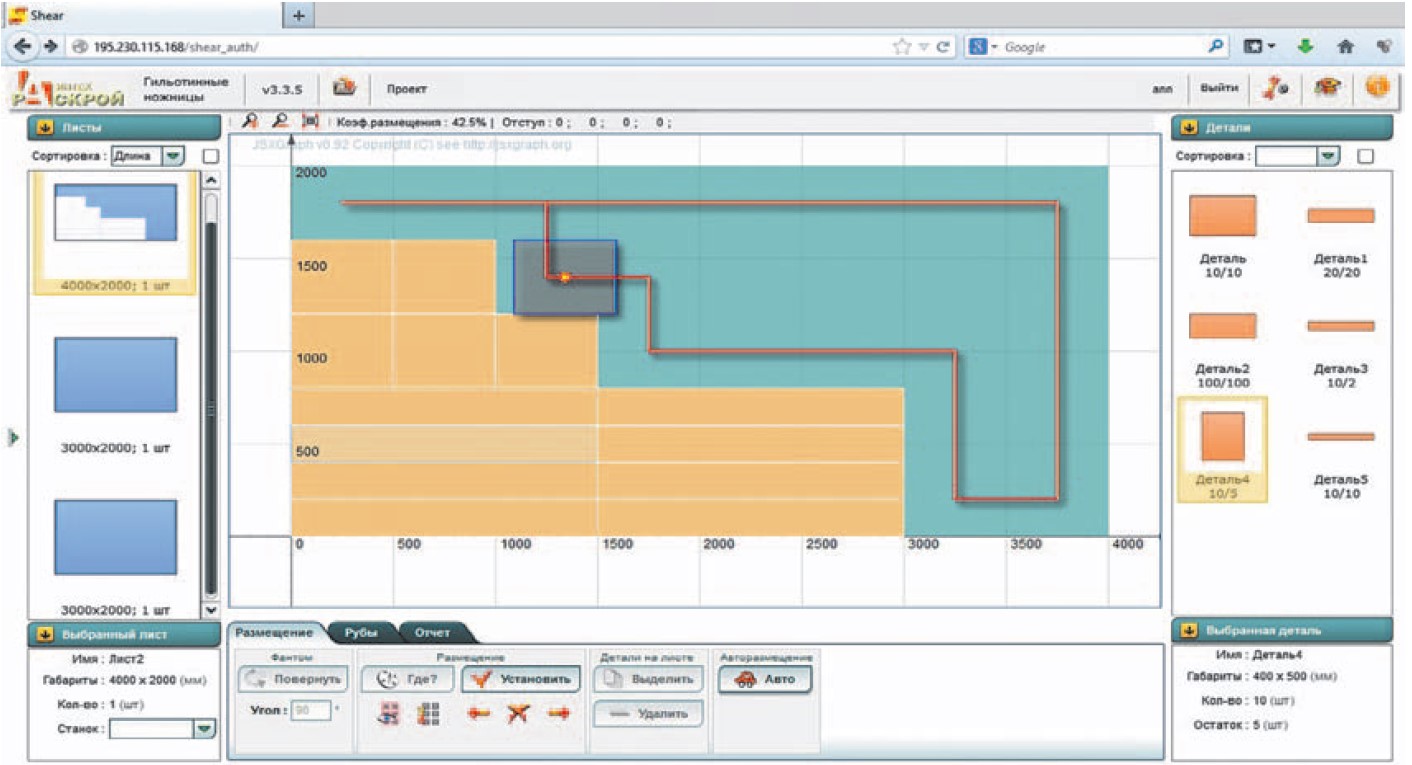1412x765 pixels.
Task: Click the right red arrow placement icon
Action: point(559,714)
